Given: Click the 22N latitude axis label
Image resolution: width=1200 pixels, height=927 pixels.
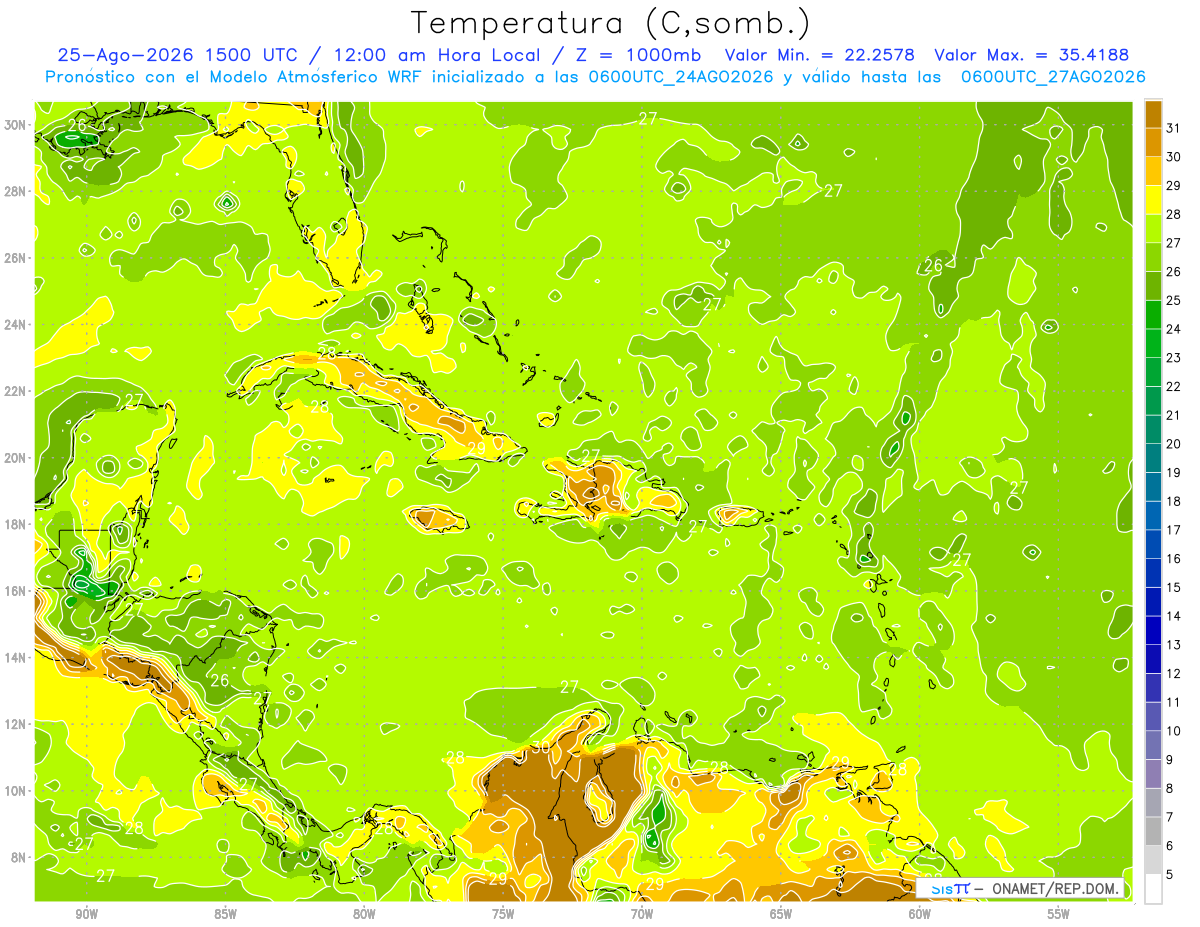Looking at the screenshot, I should (15, 391).
